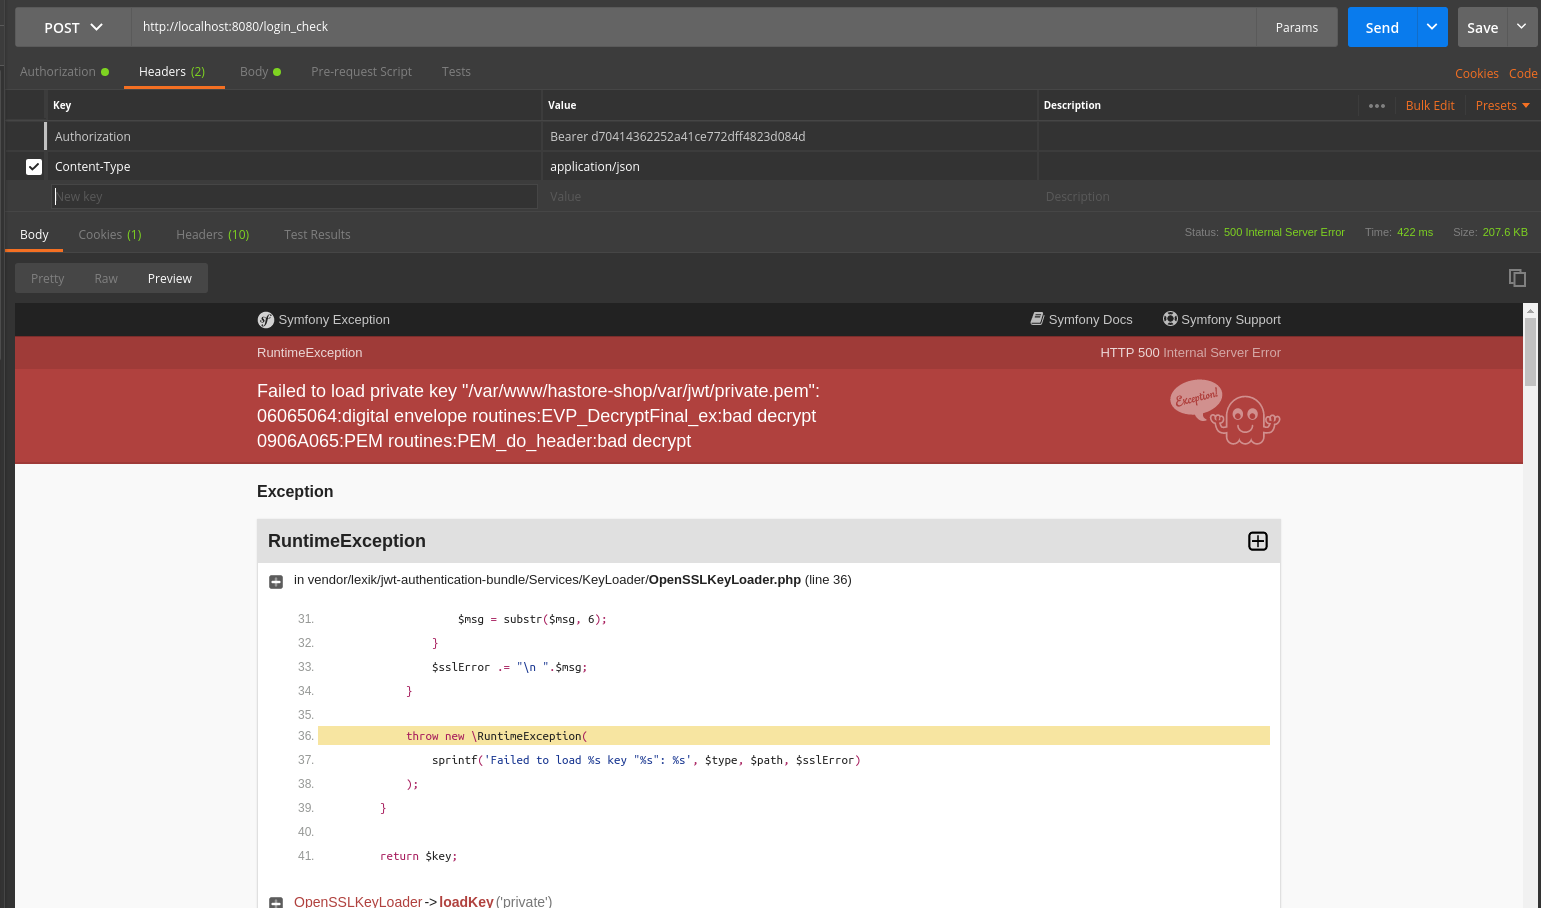Expand all trace frames with the plus icon
Screen dimensions: 1541x908
[1257, 541]
